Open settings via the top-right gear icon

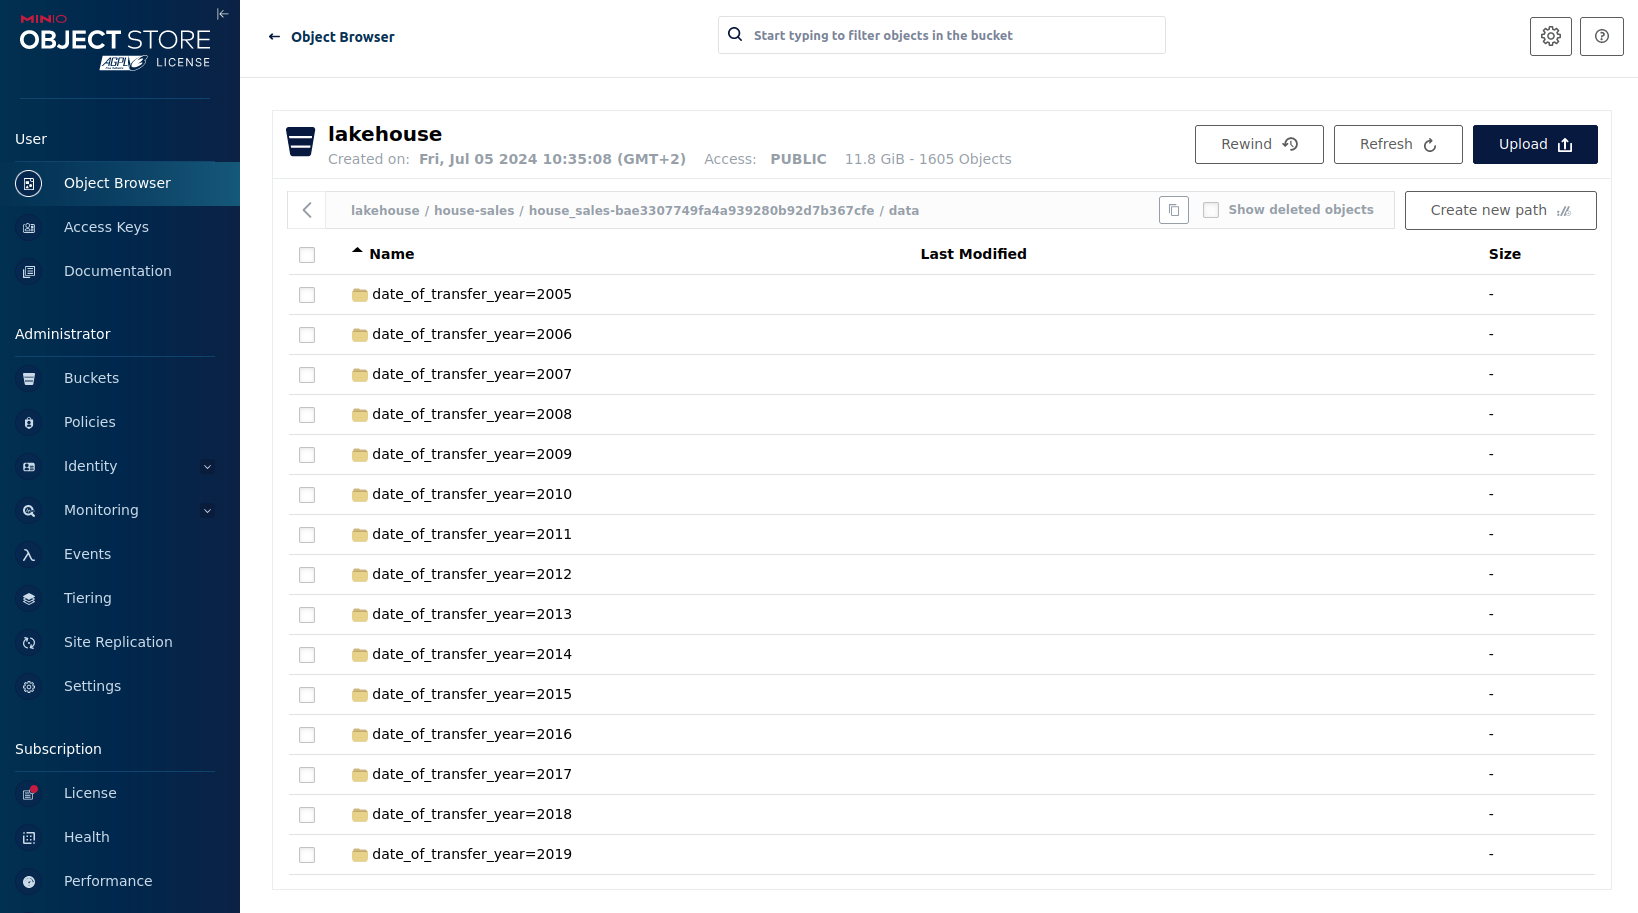tap(1550, 36)
